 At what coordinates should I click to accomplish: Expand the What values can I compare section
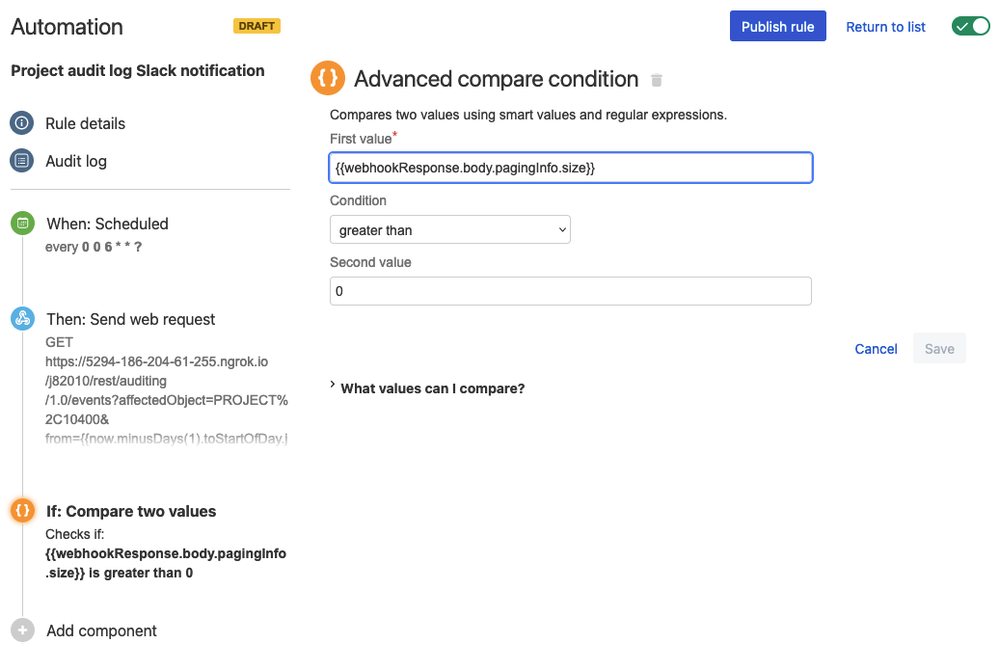[428, 388]
